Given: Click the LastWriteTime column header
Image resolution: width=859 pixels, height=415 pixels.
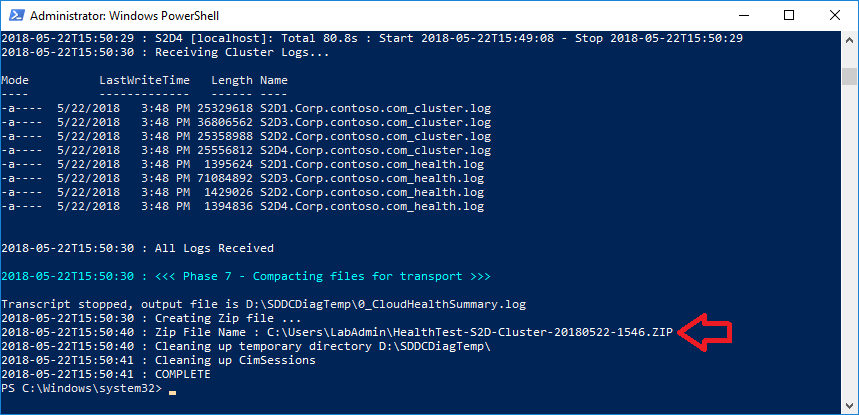Looking at the screenshot, I should [138, 80].
